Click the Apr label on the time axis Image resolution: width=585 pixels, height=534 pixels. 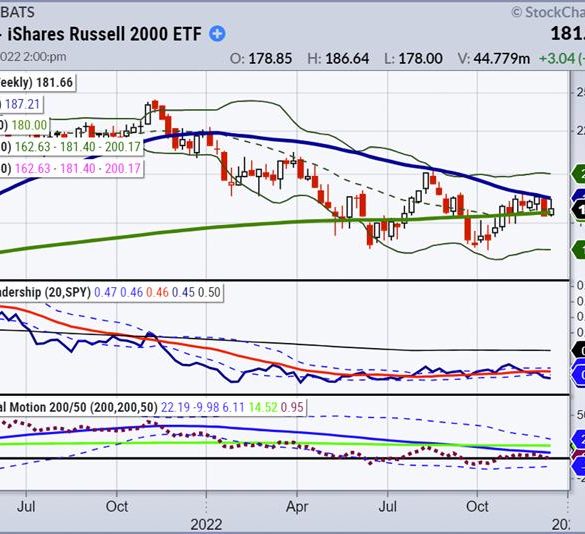pos(297,507)
